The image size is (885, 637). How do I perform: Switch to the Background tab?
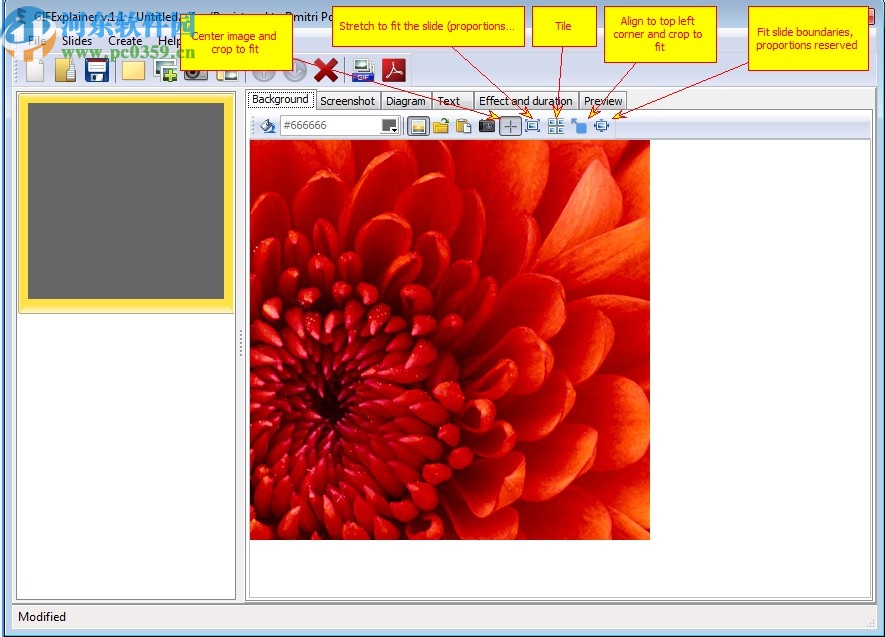pyautogui.click(x=281, y=99)
